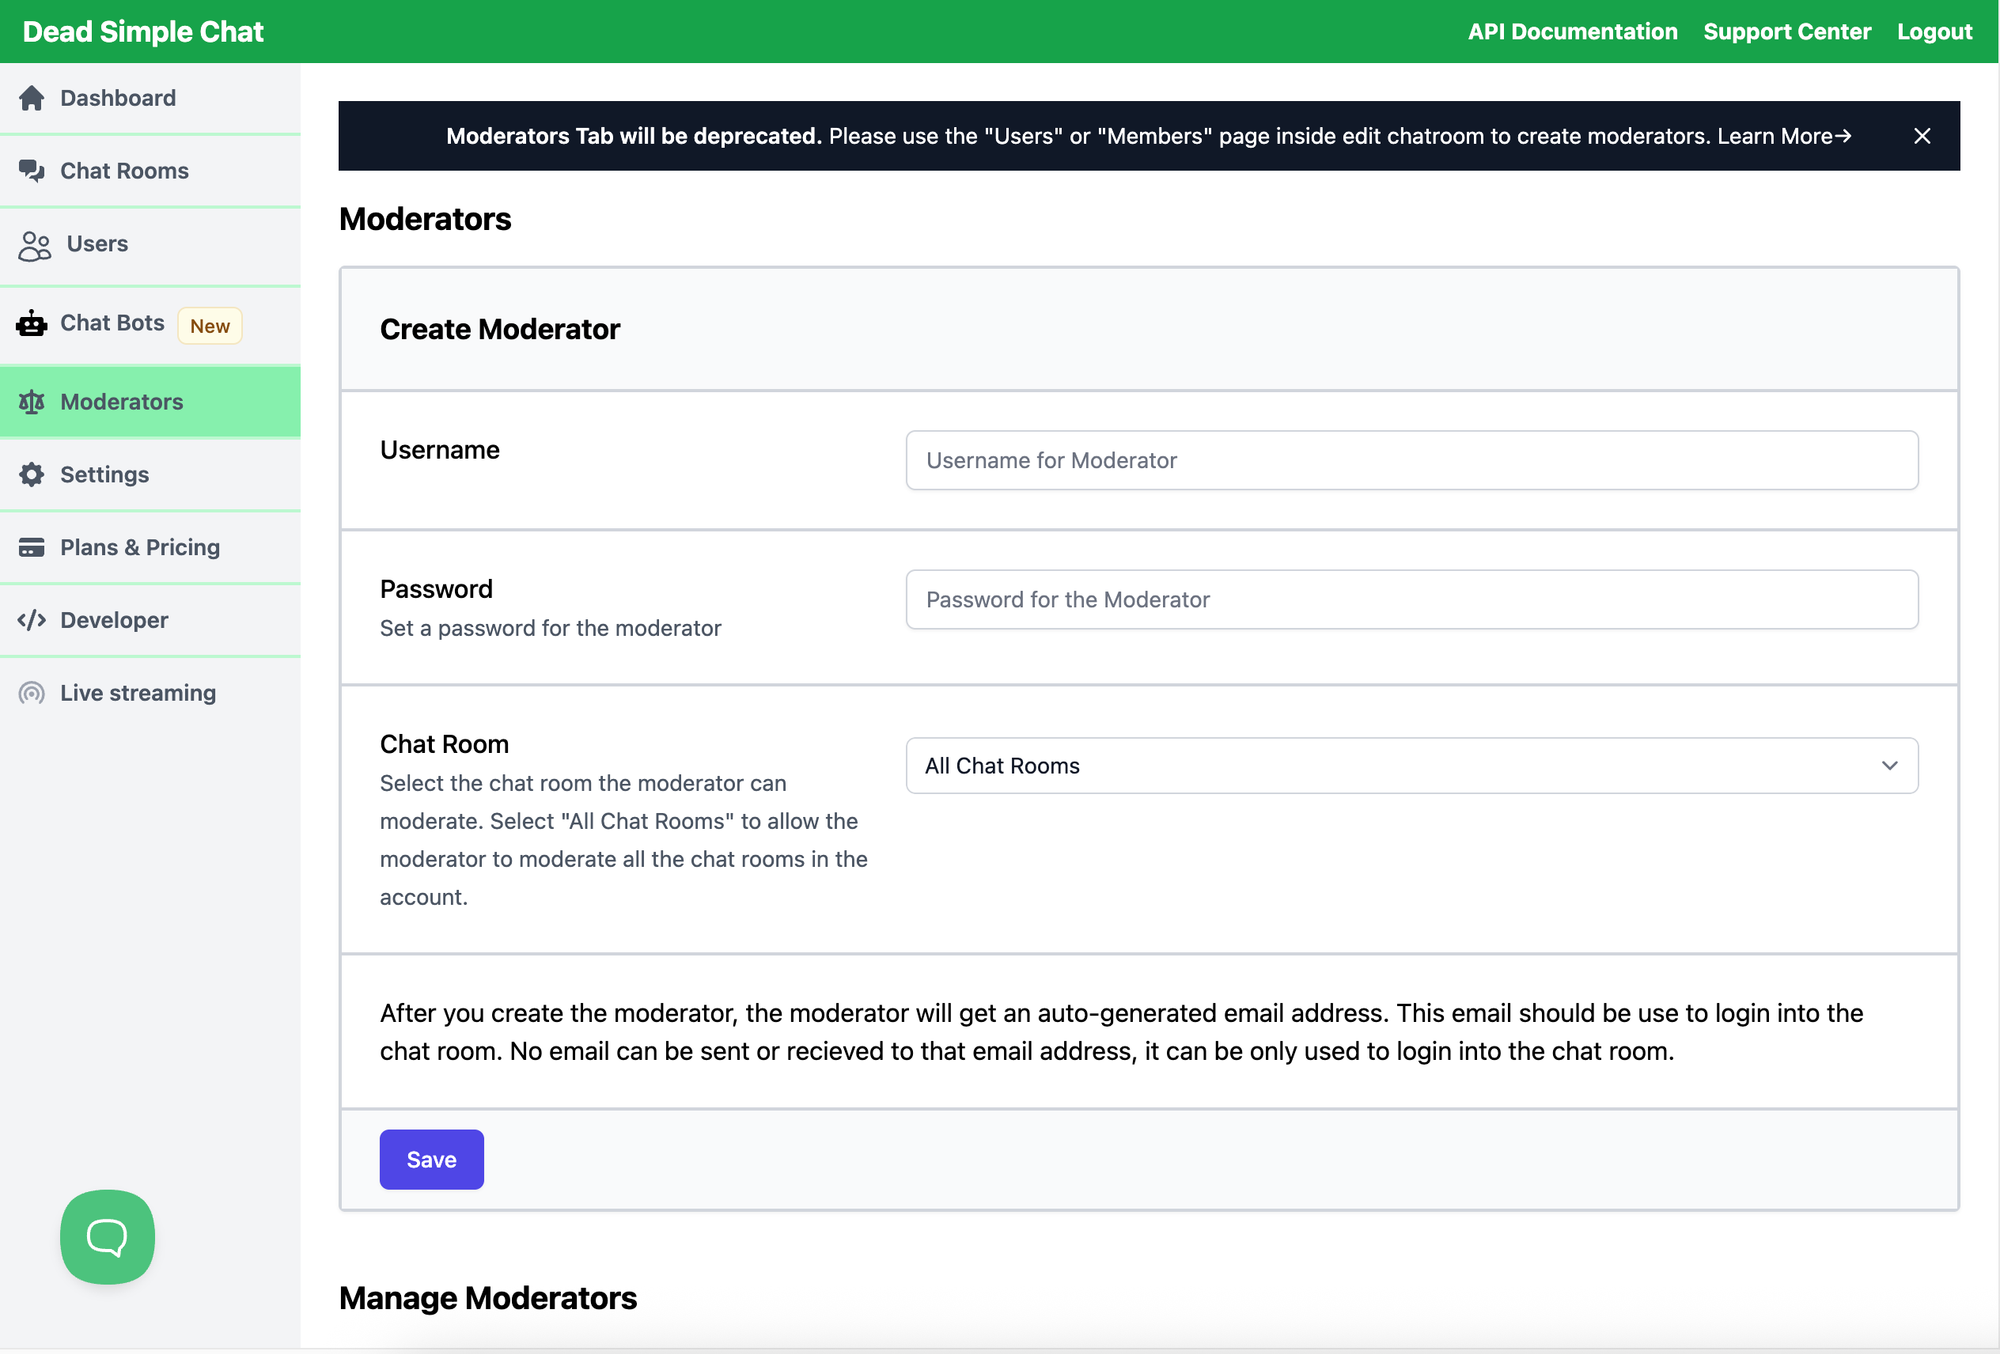This screenshot has width=2000, height=1354.
Task: Click Logout in the top bar
Action: [x=1934, y=32]
